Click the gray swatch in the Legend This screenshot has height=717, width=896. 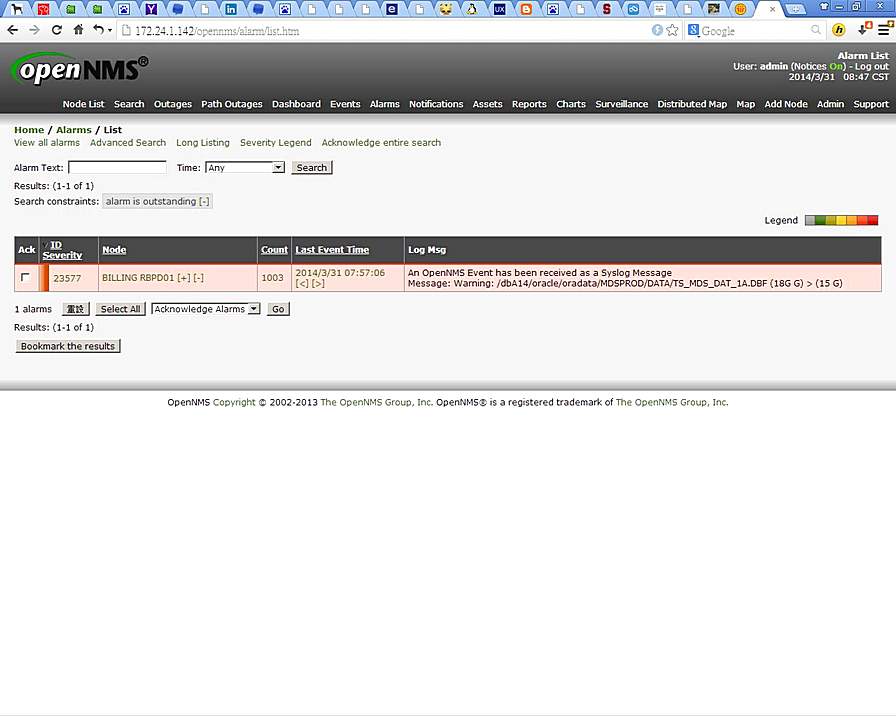[x=810, y=220]
